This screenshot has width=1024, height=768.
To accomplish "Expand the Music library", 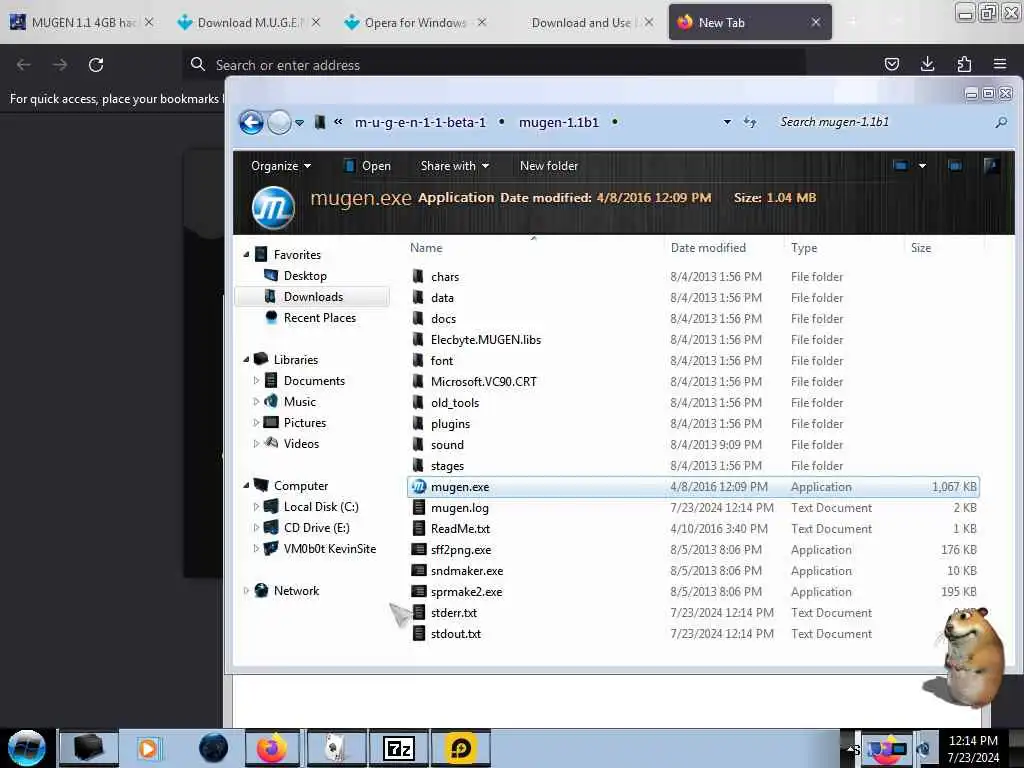I will [256, 401].
